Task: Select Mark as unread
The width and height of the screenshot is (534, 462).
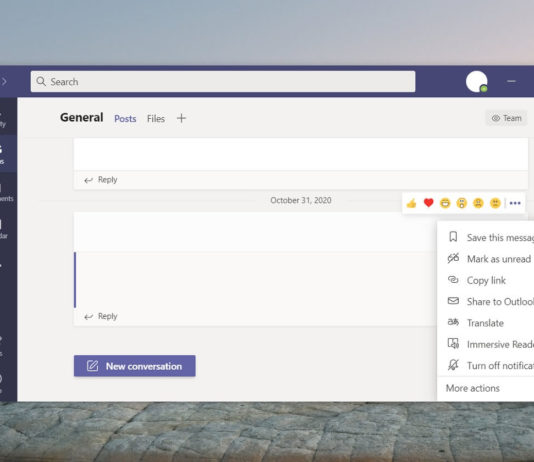Action: 486,259
